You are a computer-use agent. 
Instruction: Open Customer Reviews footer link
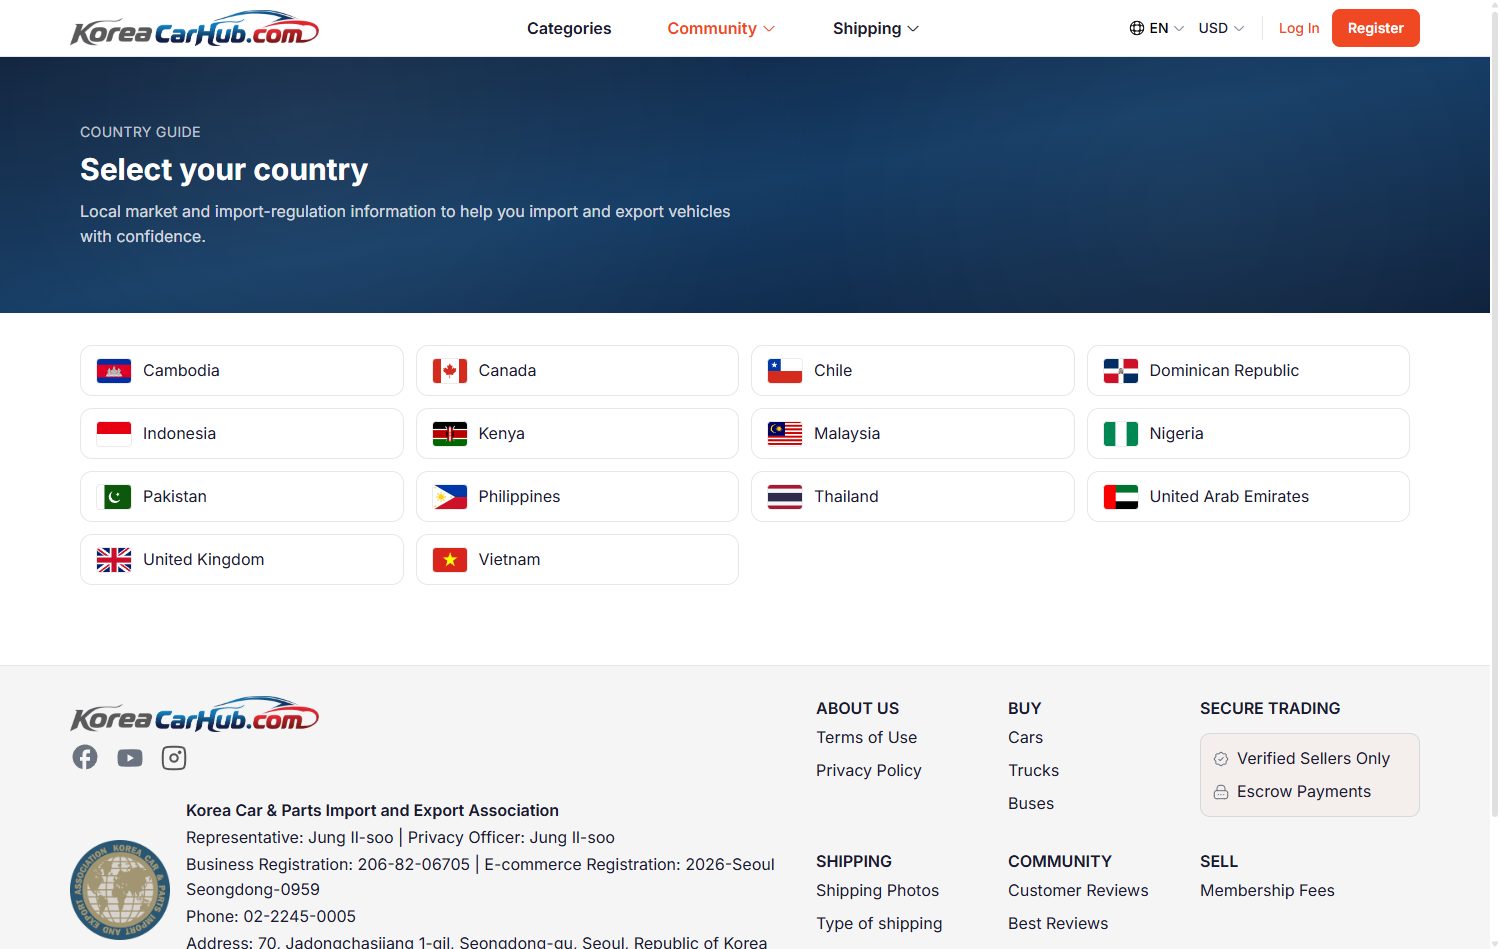coord(1078,890)
